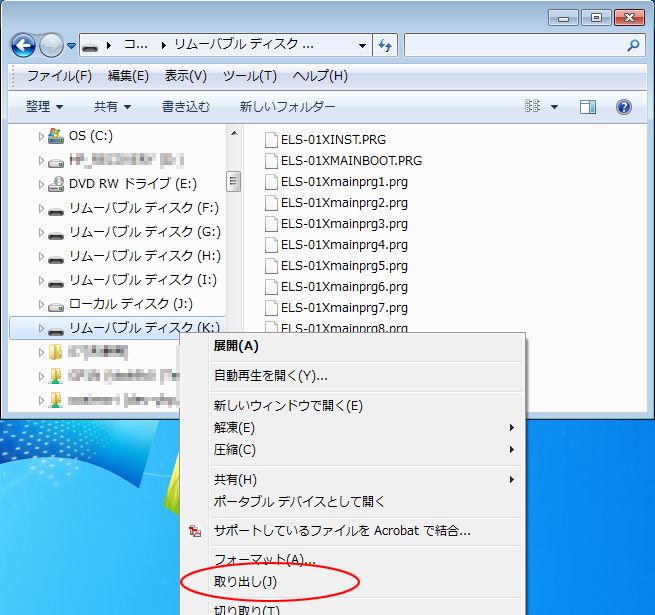This screenshot has height=615, width=655.
Task: Open the ELS-01XINST.PRG file
Action: point(333,140)
